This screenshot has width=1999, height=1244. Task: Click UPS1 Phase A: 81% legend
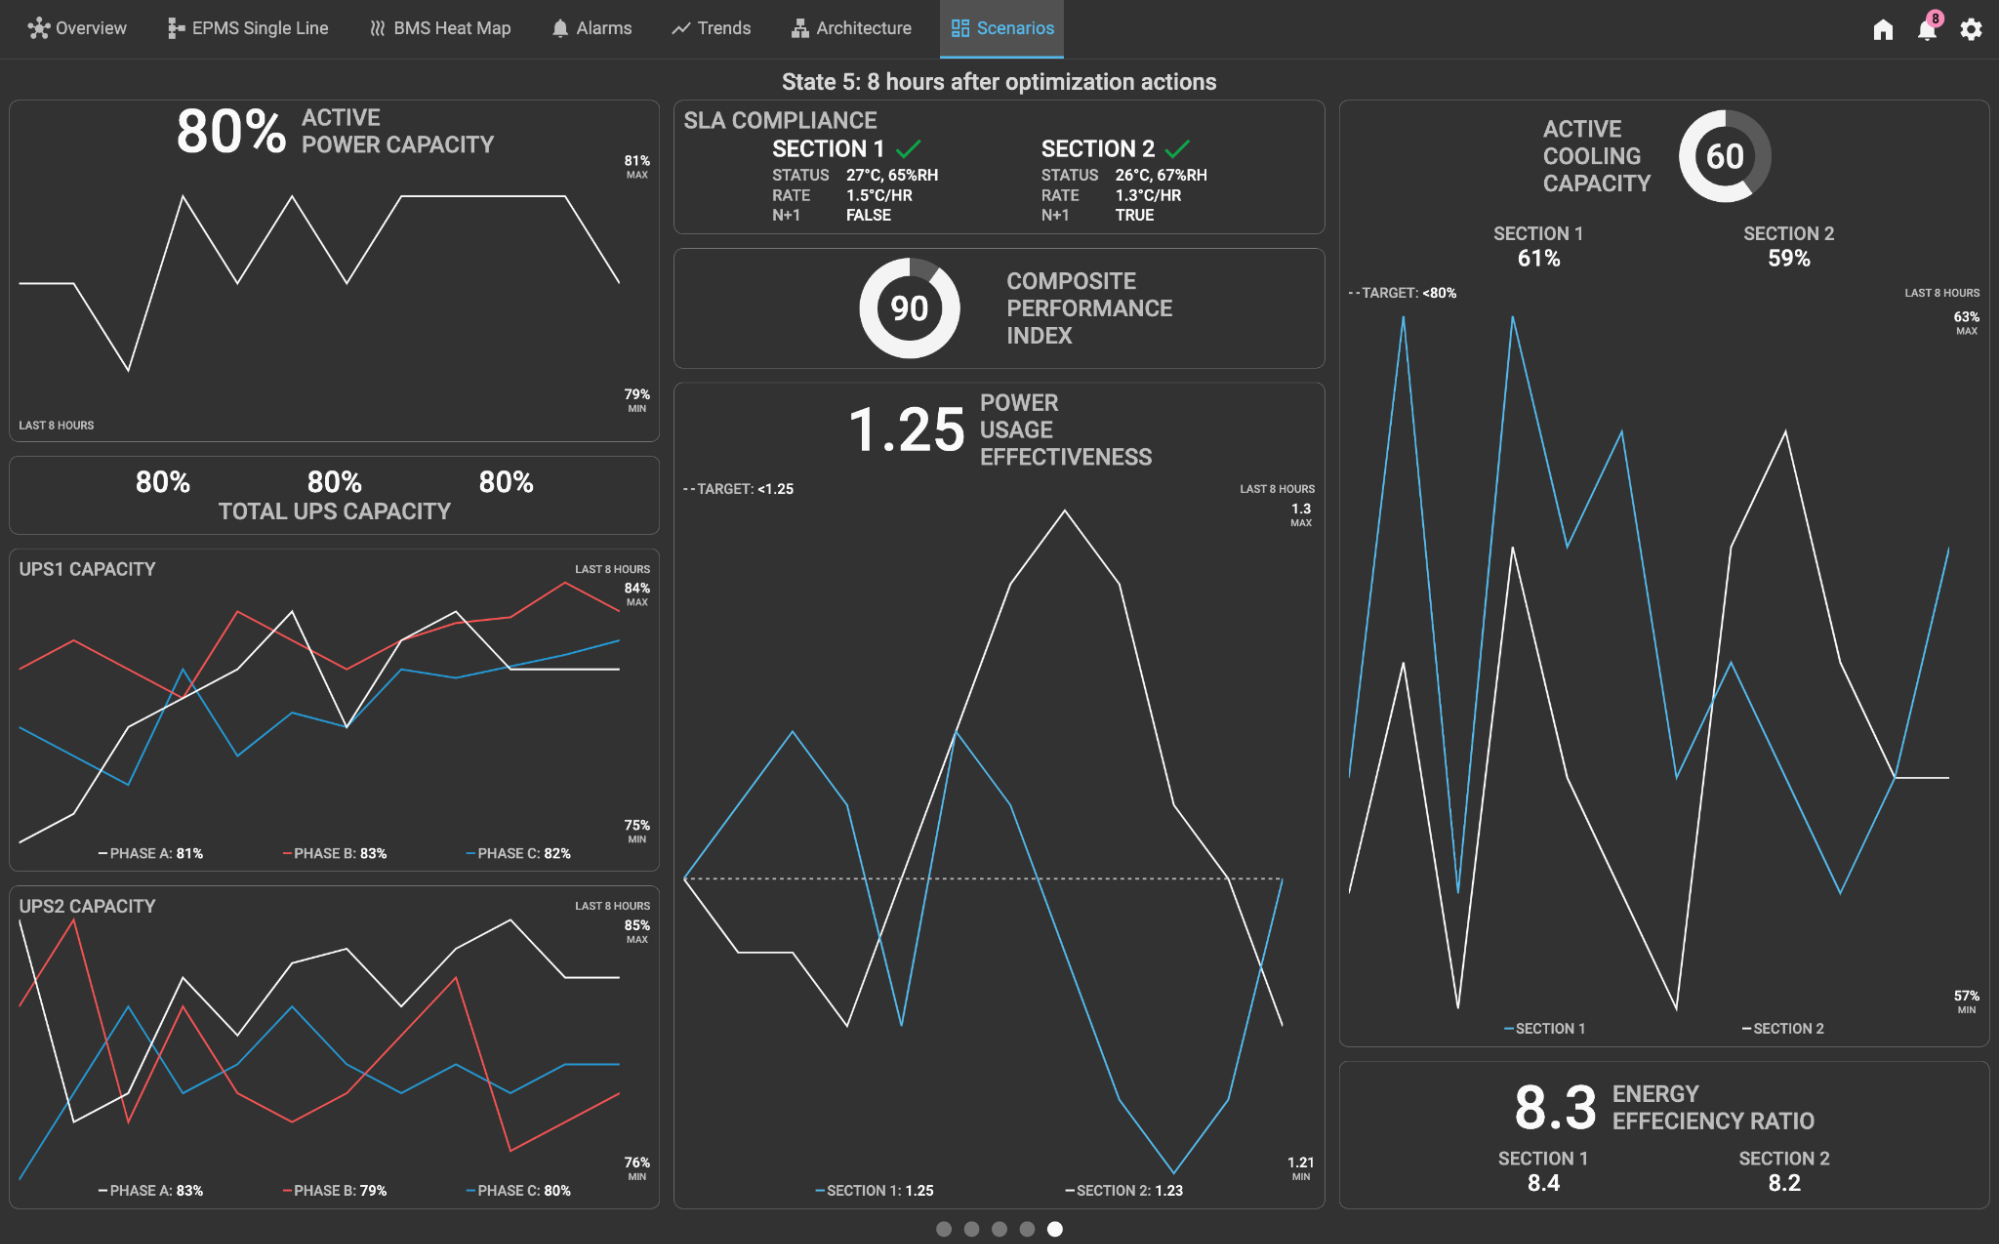click(150, 853)
